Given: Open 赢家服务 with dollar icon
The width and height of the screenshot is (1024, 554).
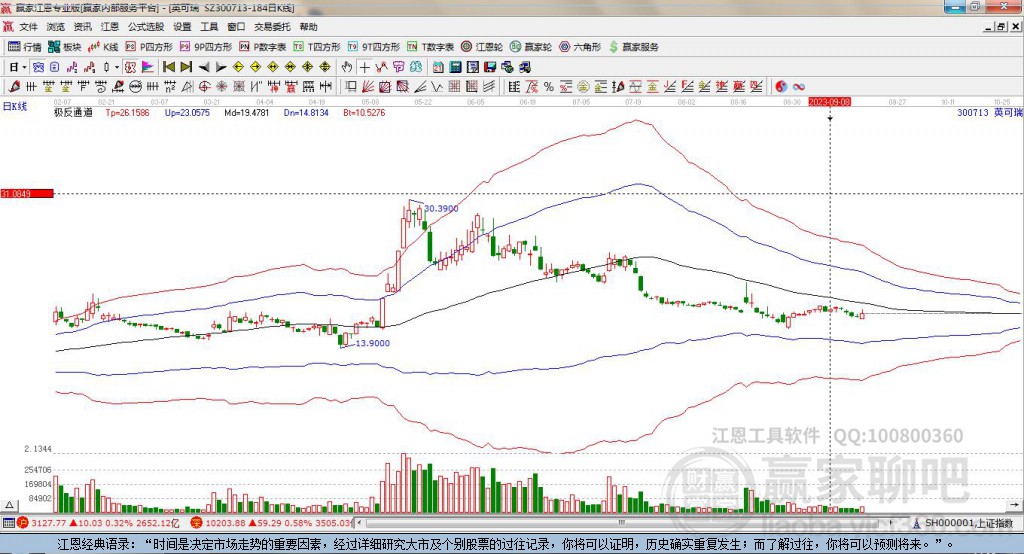Looking at the screenshot, I should [633, 47].
